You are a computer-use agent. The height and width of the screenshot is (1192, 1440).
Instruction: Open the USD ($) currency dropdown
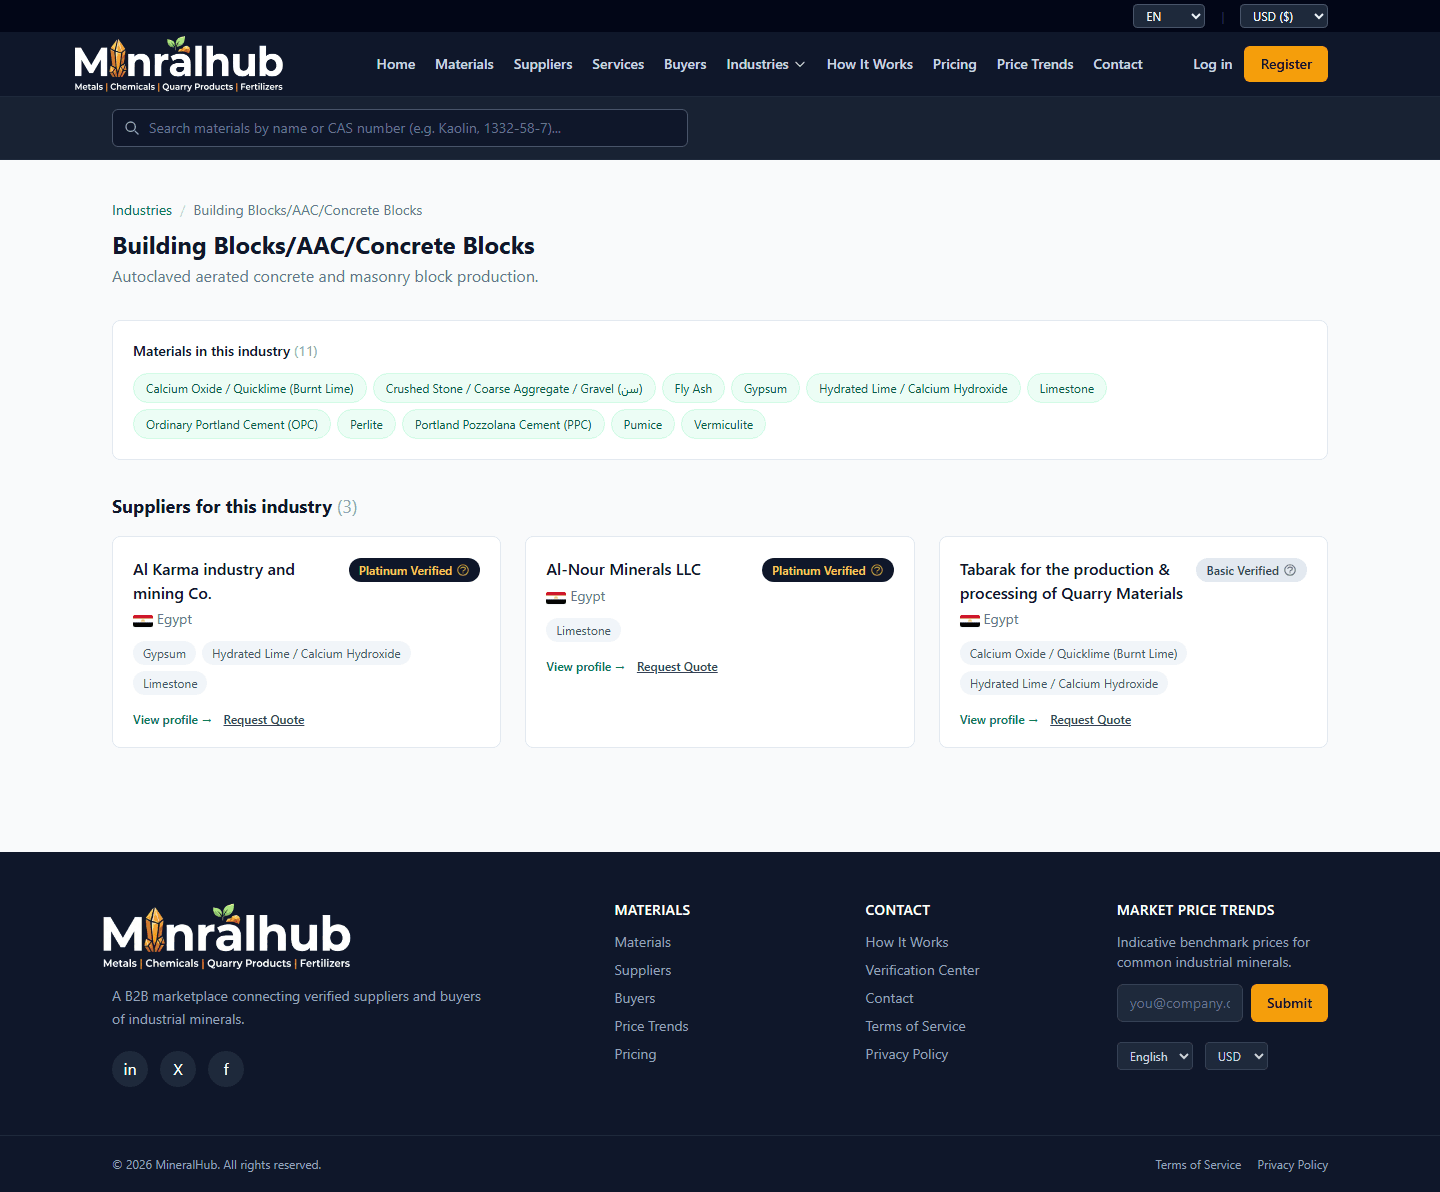pos(1284,16)
